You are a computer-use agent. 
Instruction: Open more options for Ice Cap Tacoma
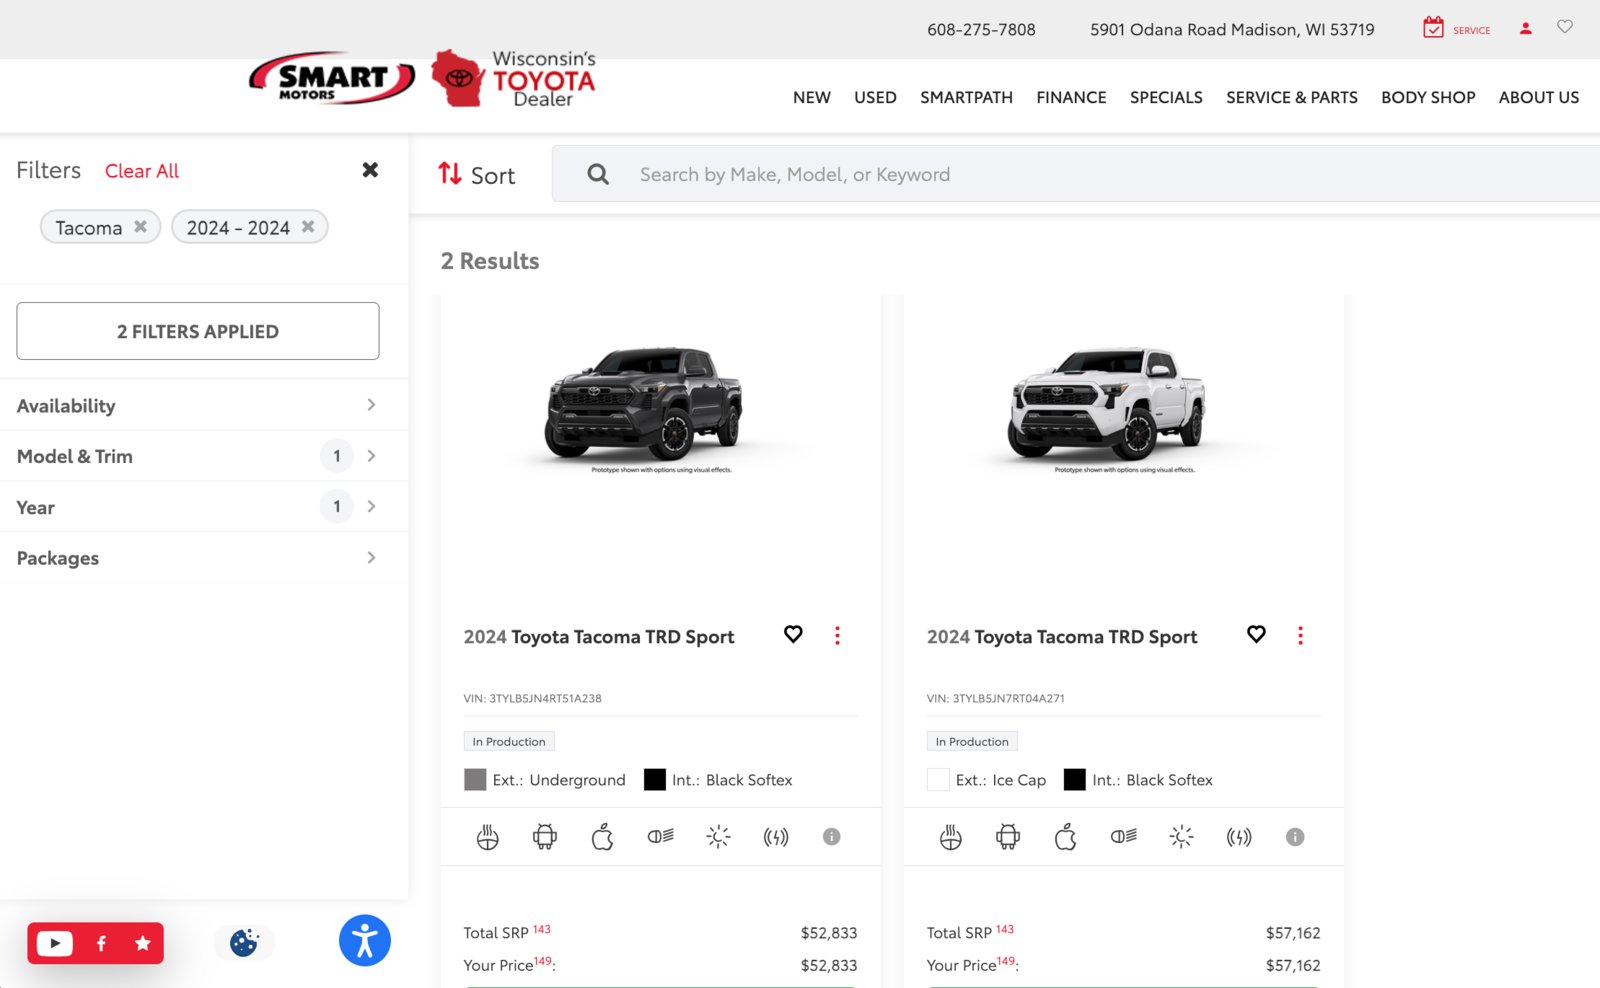coord(1300,635)
